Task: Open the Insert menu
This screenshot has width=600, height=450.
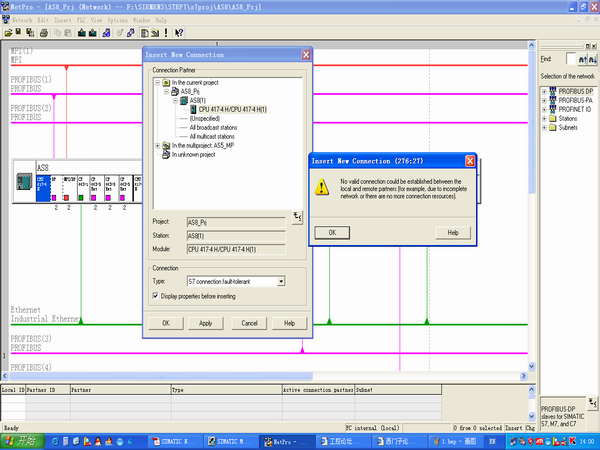Action: coord(62,20)
